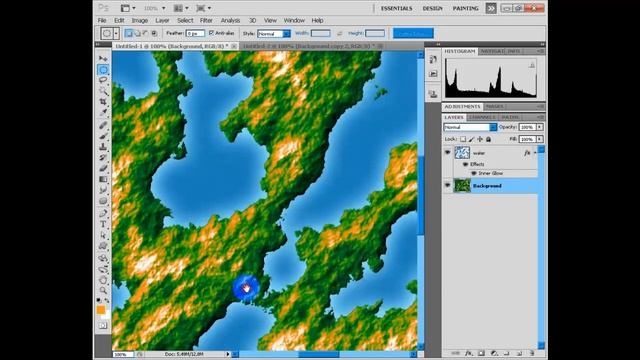Switch to second Untitled document tab

pyautogui.click(x=308, y=46)
